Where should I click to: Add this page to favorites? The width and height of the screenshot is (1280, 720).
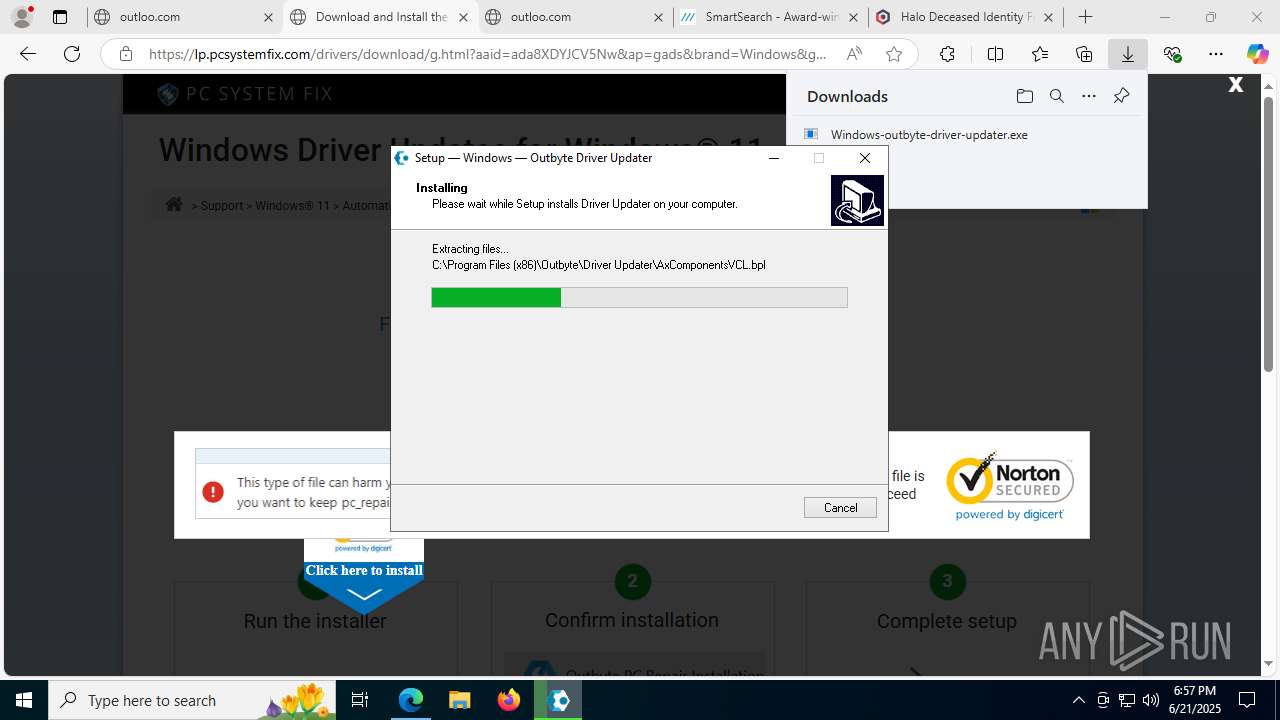point(894,54)
